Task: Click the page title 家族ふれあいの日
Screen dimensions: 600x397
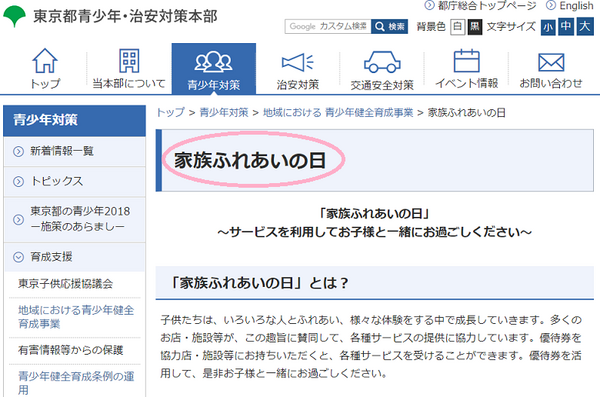Action: click(250, 160)
